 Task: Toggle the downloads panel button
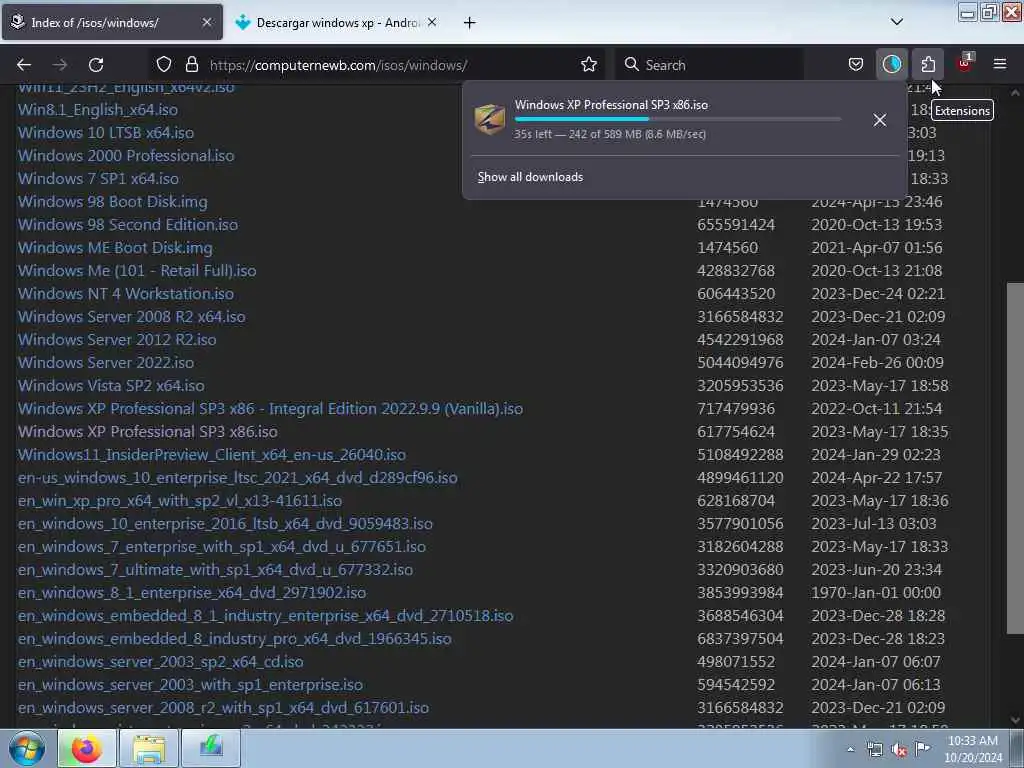(892, 65)
